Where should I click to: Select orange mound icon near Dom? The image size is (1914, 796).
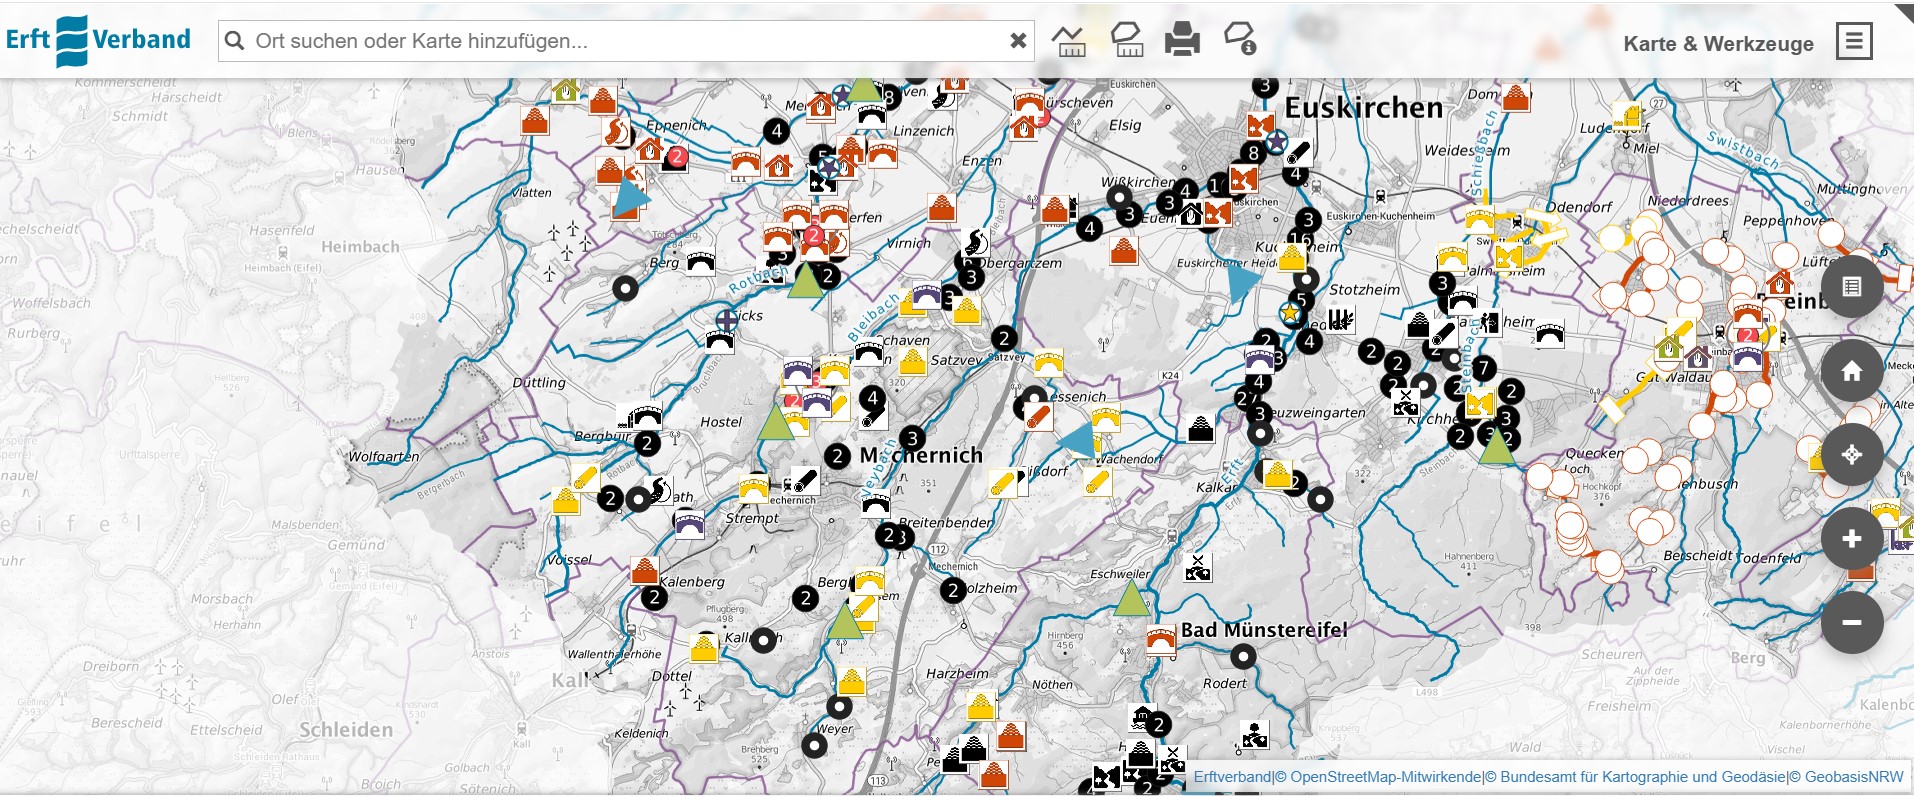pos(1516,97)
